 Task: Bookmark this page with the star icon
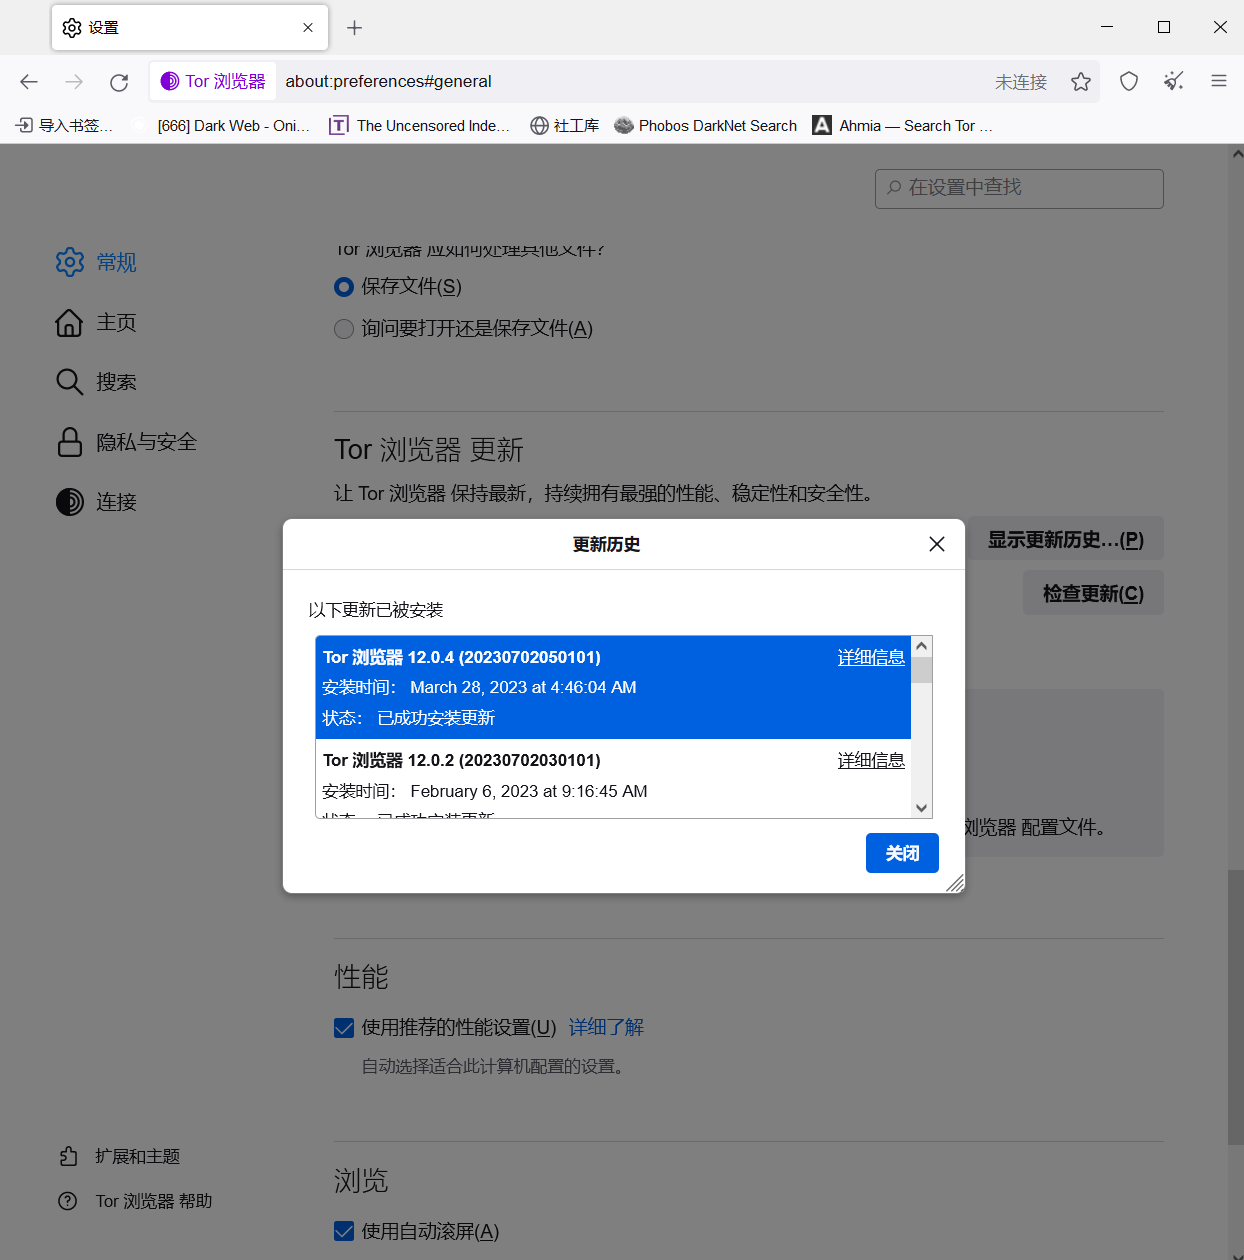tap(1081, 82)
